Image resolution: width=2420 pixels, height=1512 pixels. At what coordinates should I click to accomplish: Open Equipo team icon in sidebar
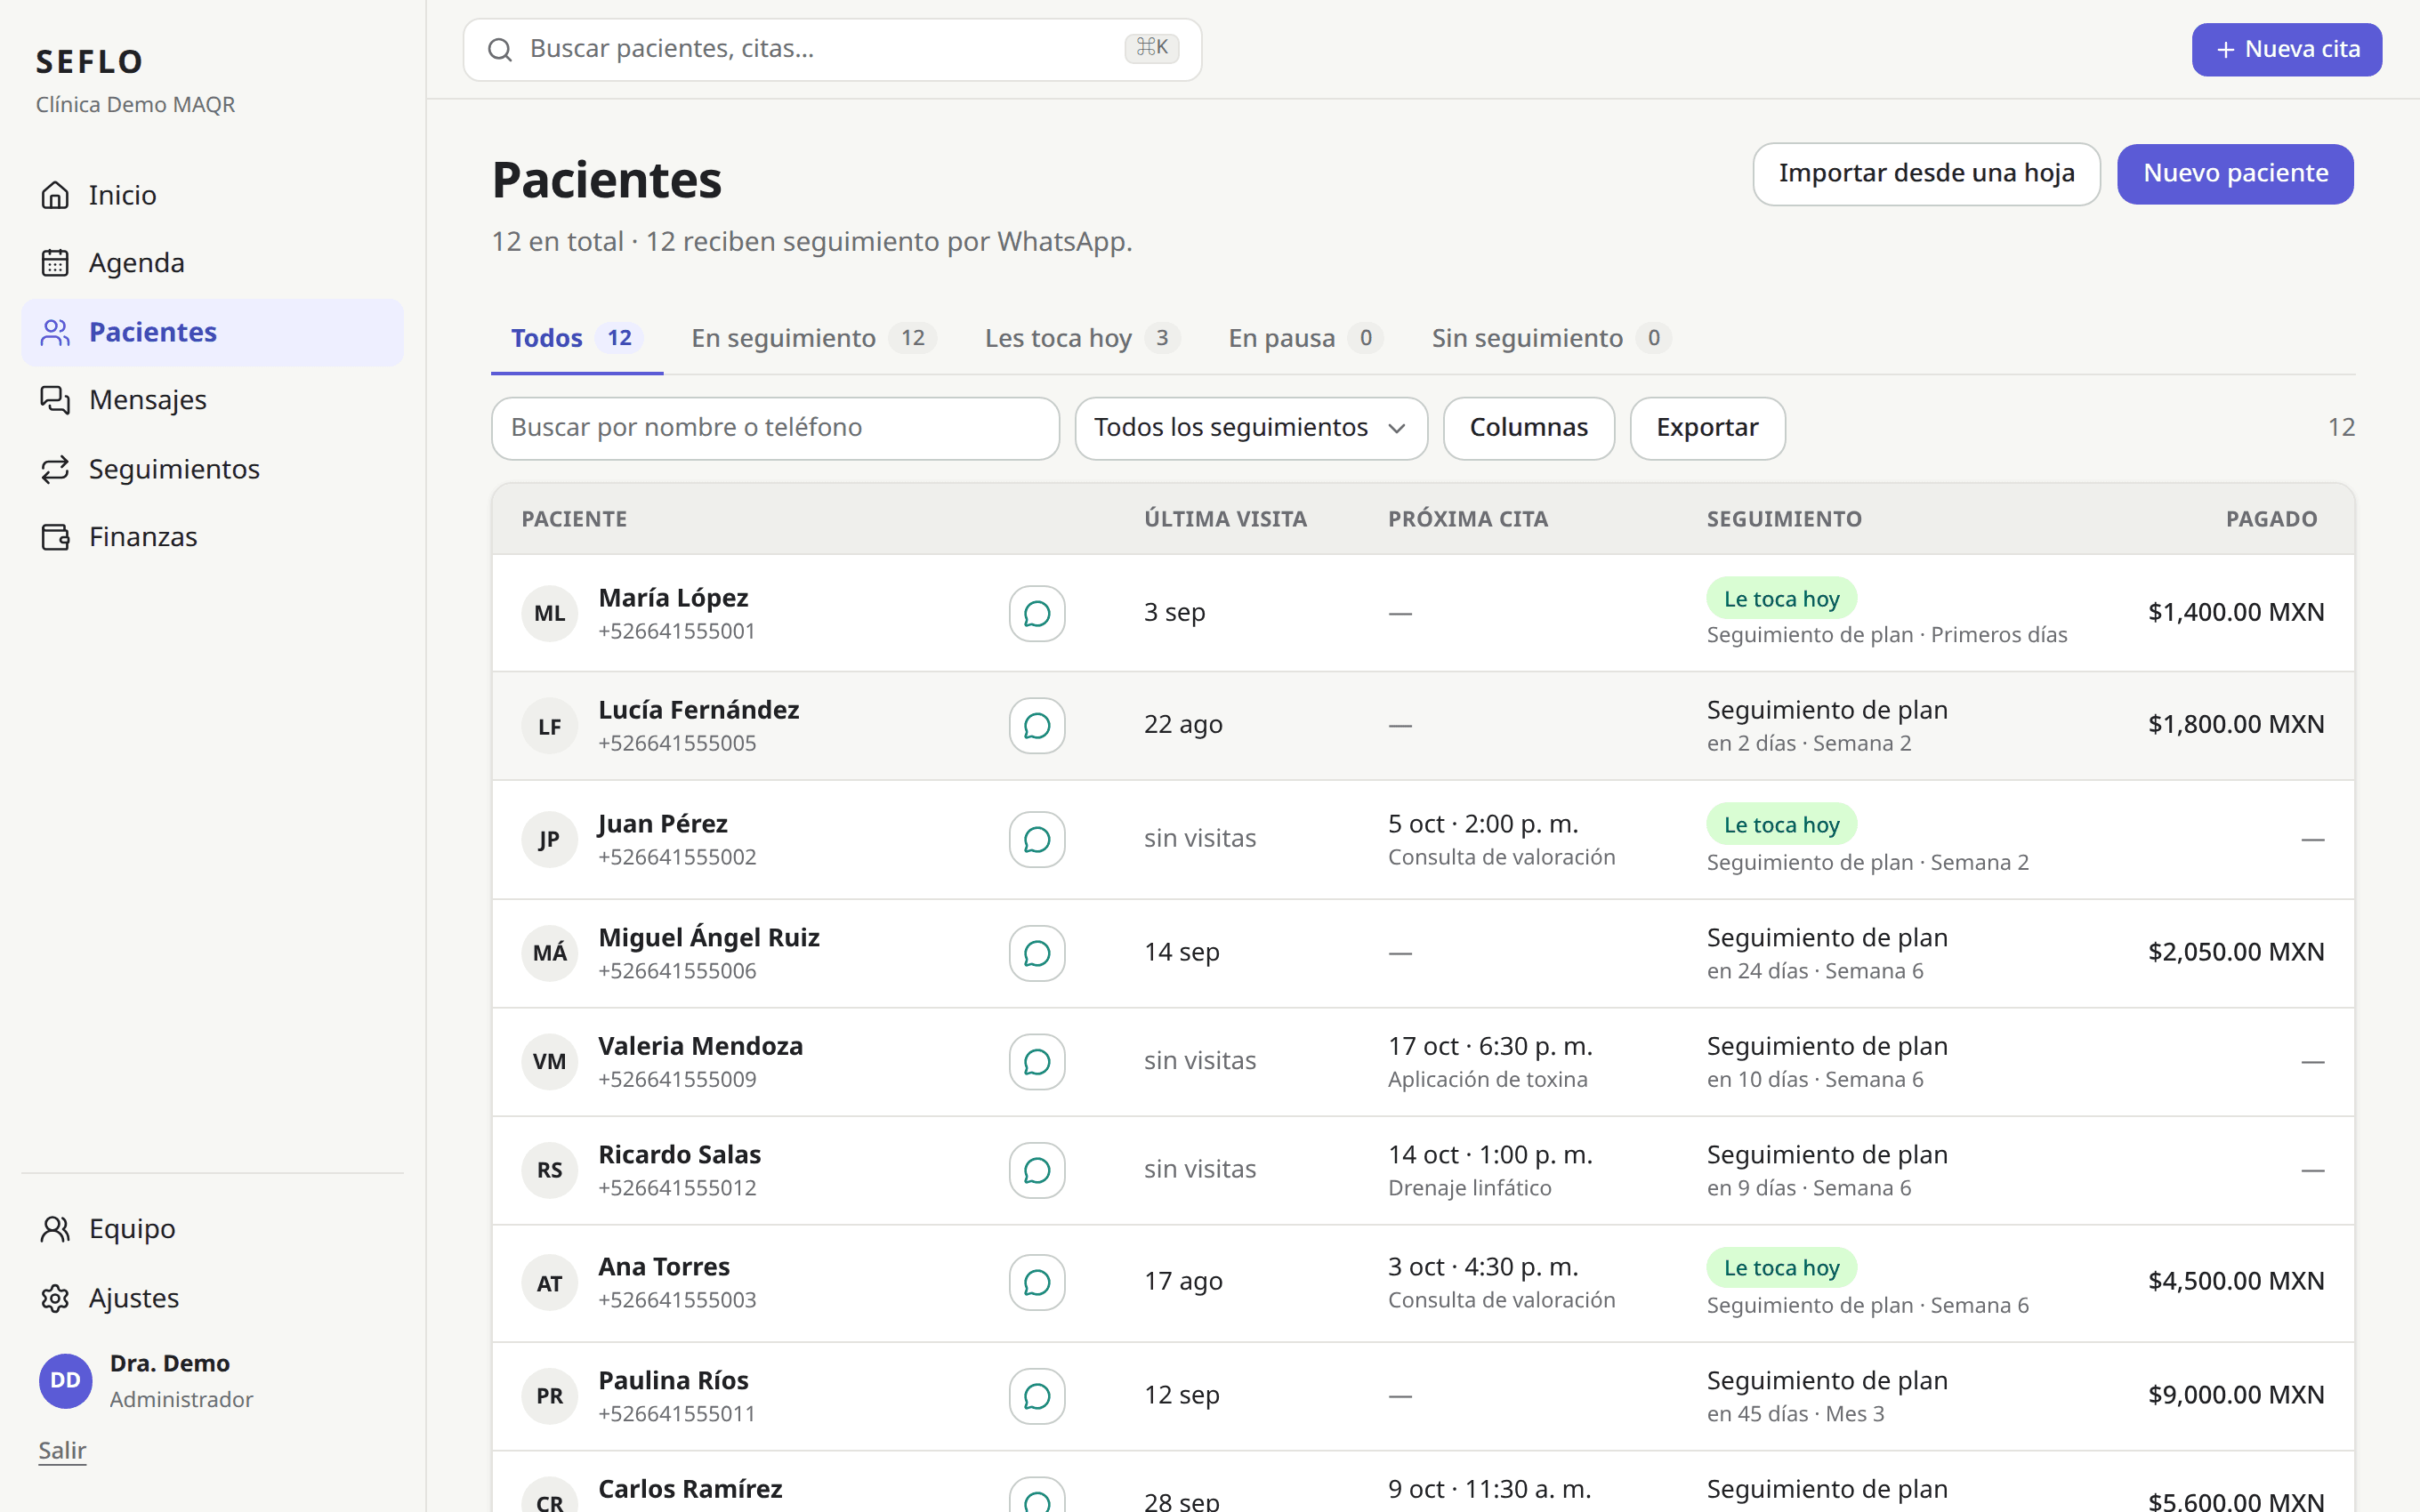(x=55, y=1229)
